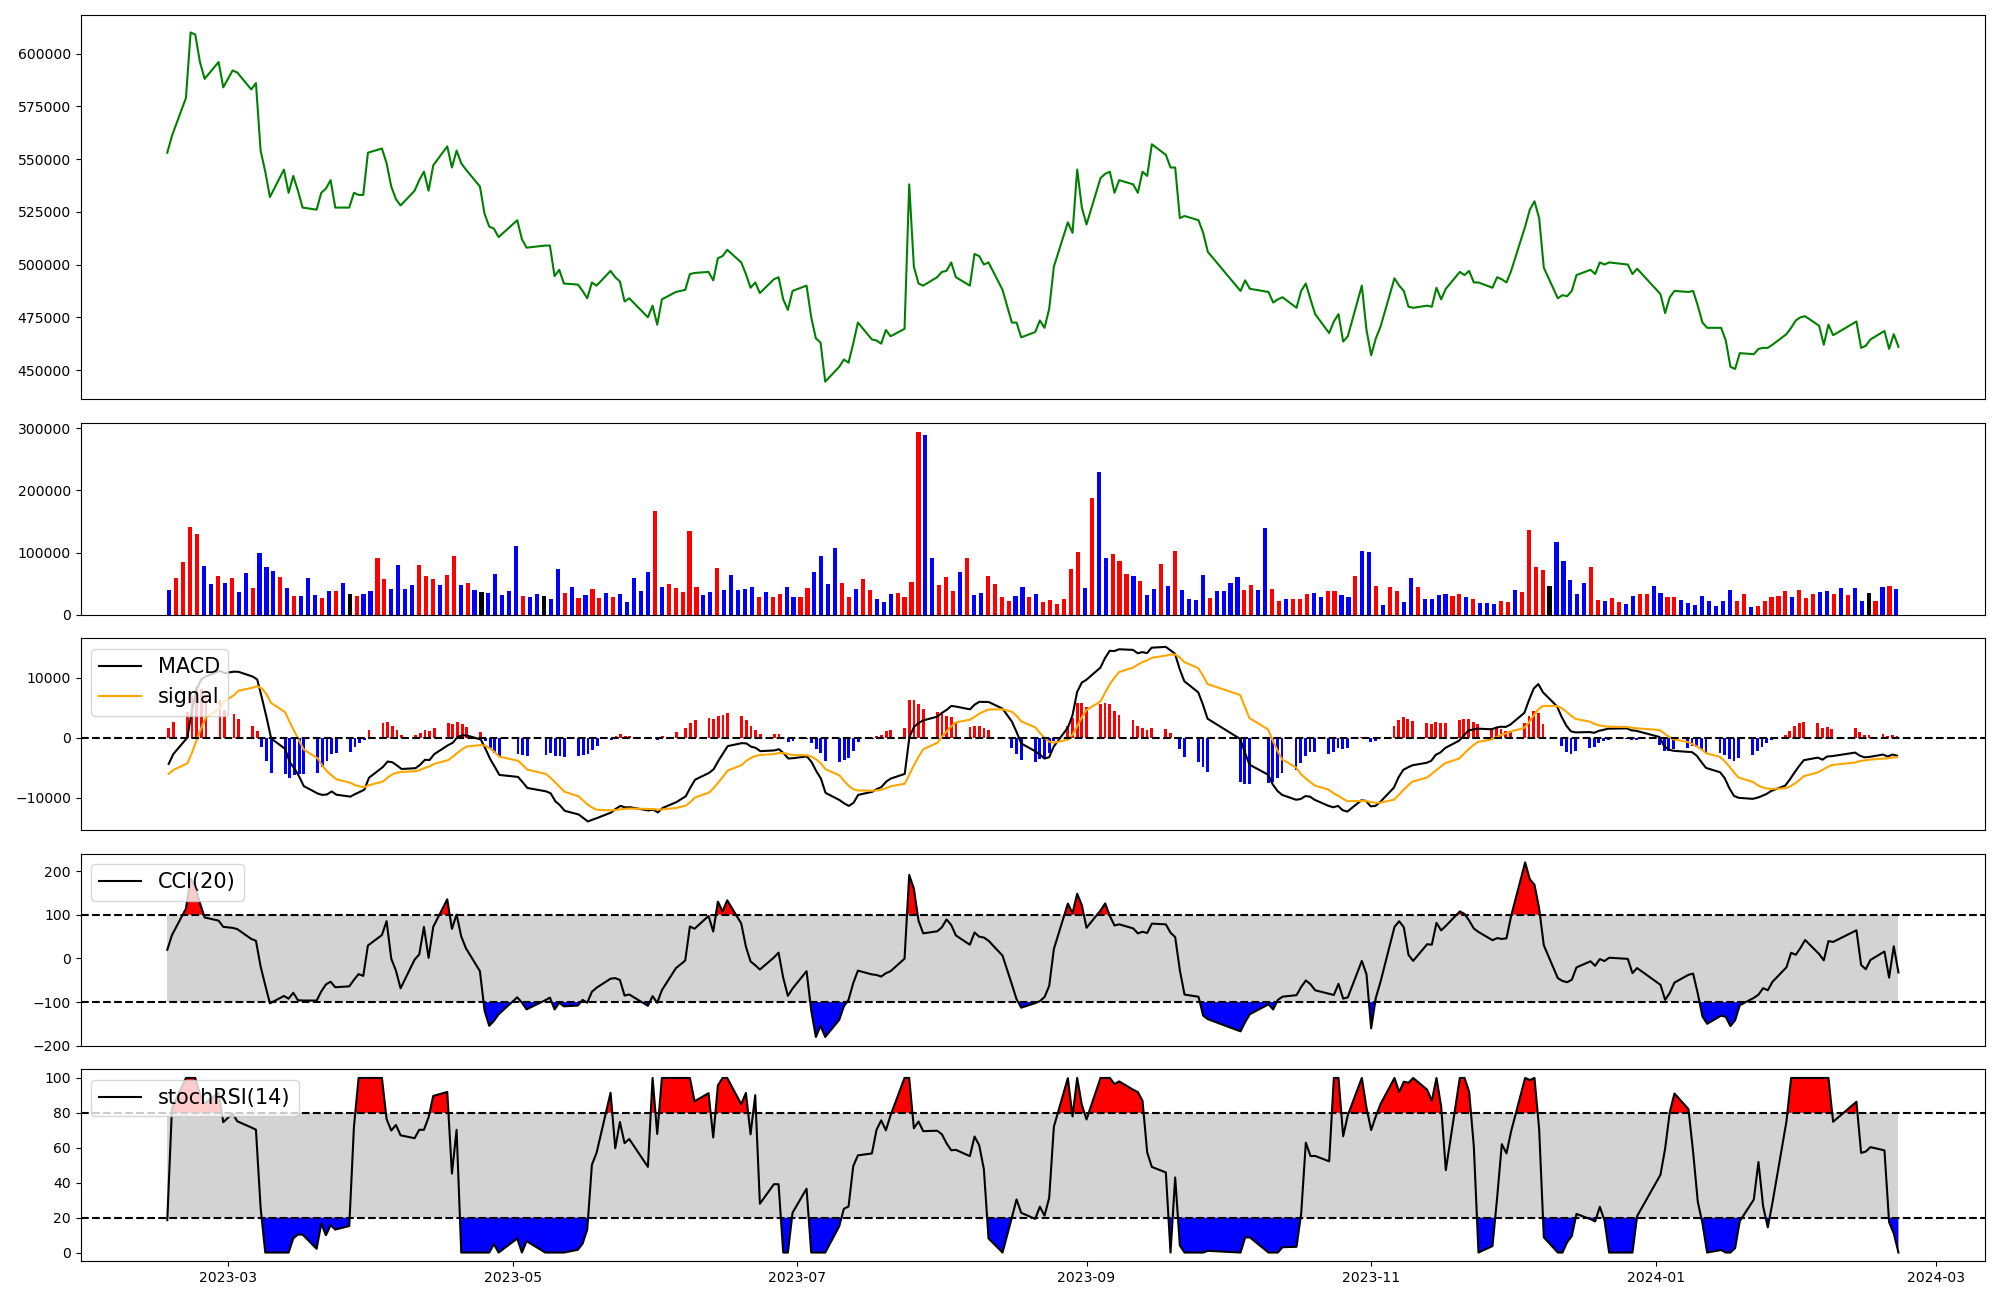This screenshot has width=2000, height=1300.
Task: Click the 2024-03 x-axis date label
Action: [1936, 1277]
